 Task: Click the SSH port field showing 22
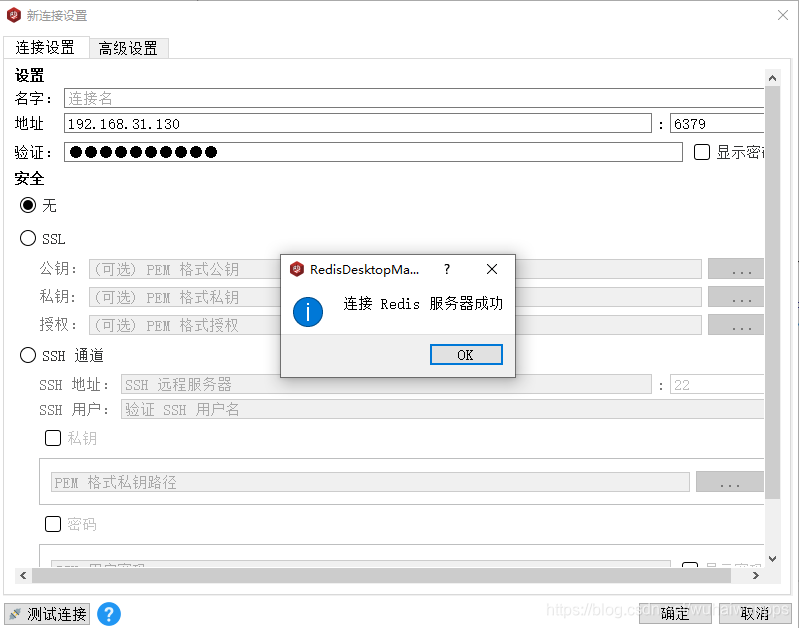pos(716,384)
